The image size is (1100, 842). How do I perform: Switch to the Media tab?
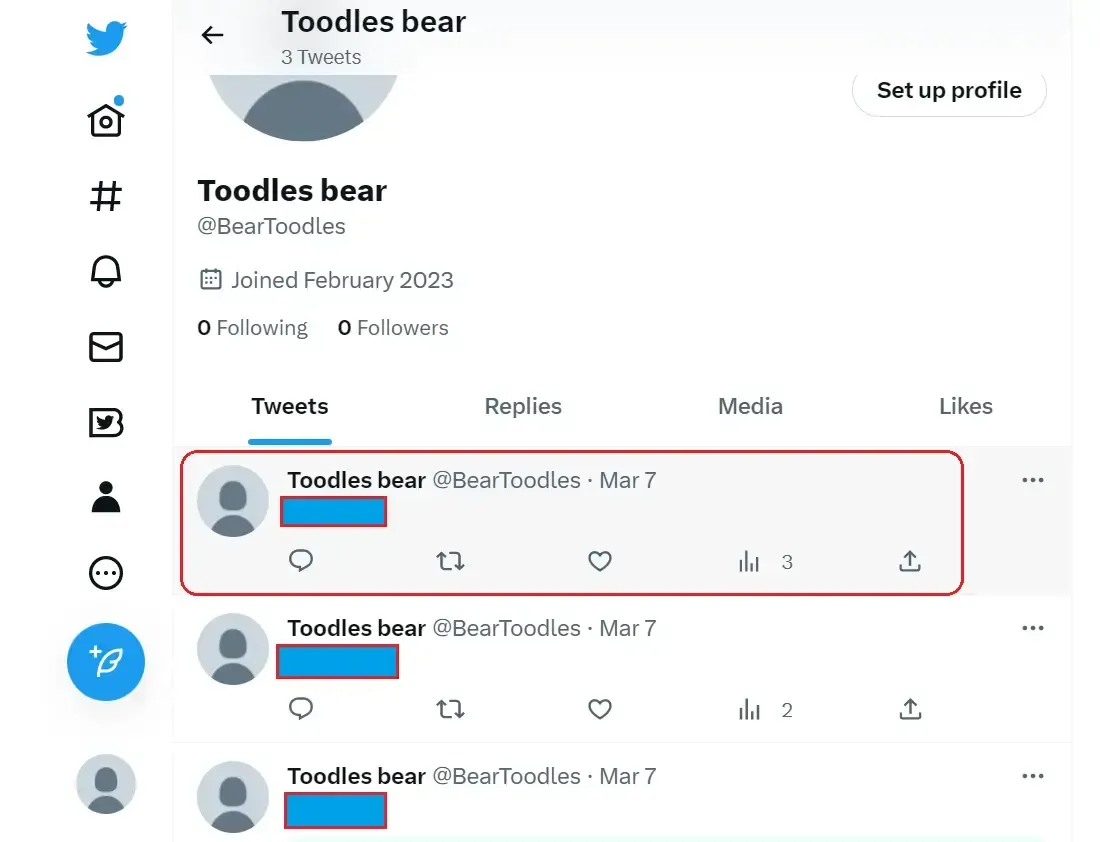point(750,407)
